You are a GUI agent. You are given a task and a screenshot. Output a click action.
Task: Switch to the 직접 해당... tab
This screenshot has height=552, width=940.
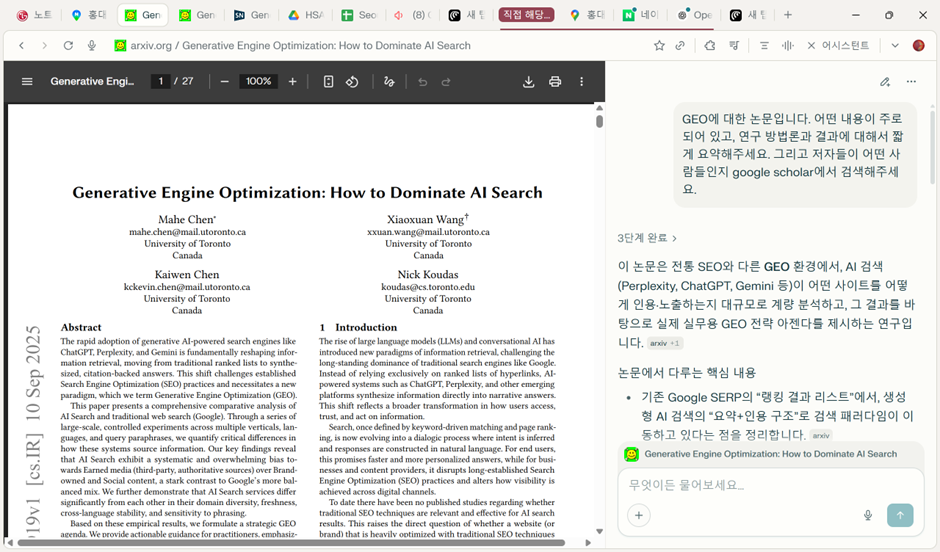tap(526, 15)
